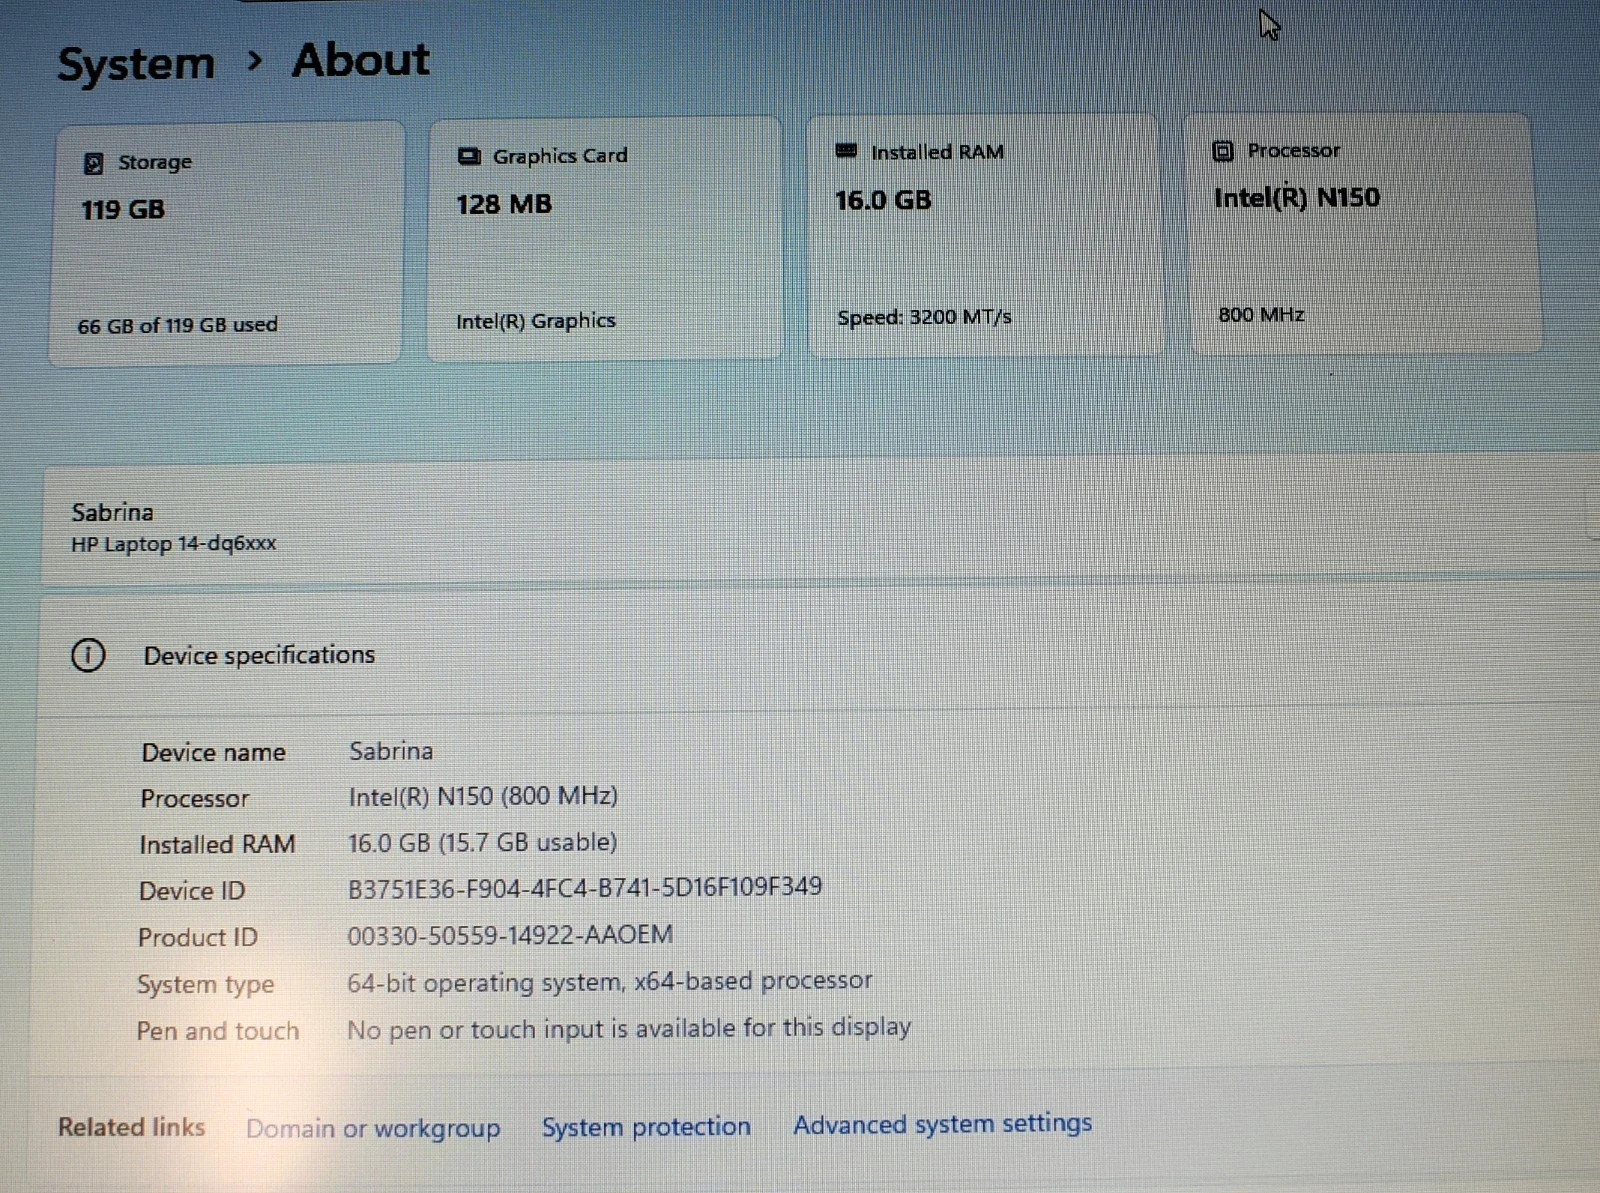Open the Installed RAM 16.0 GB card

point(985,234)
